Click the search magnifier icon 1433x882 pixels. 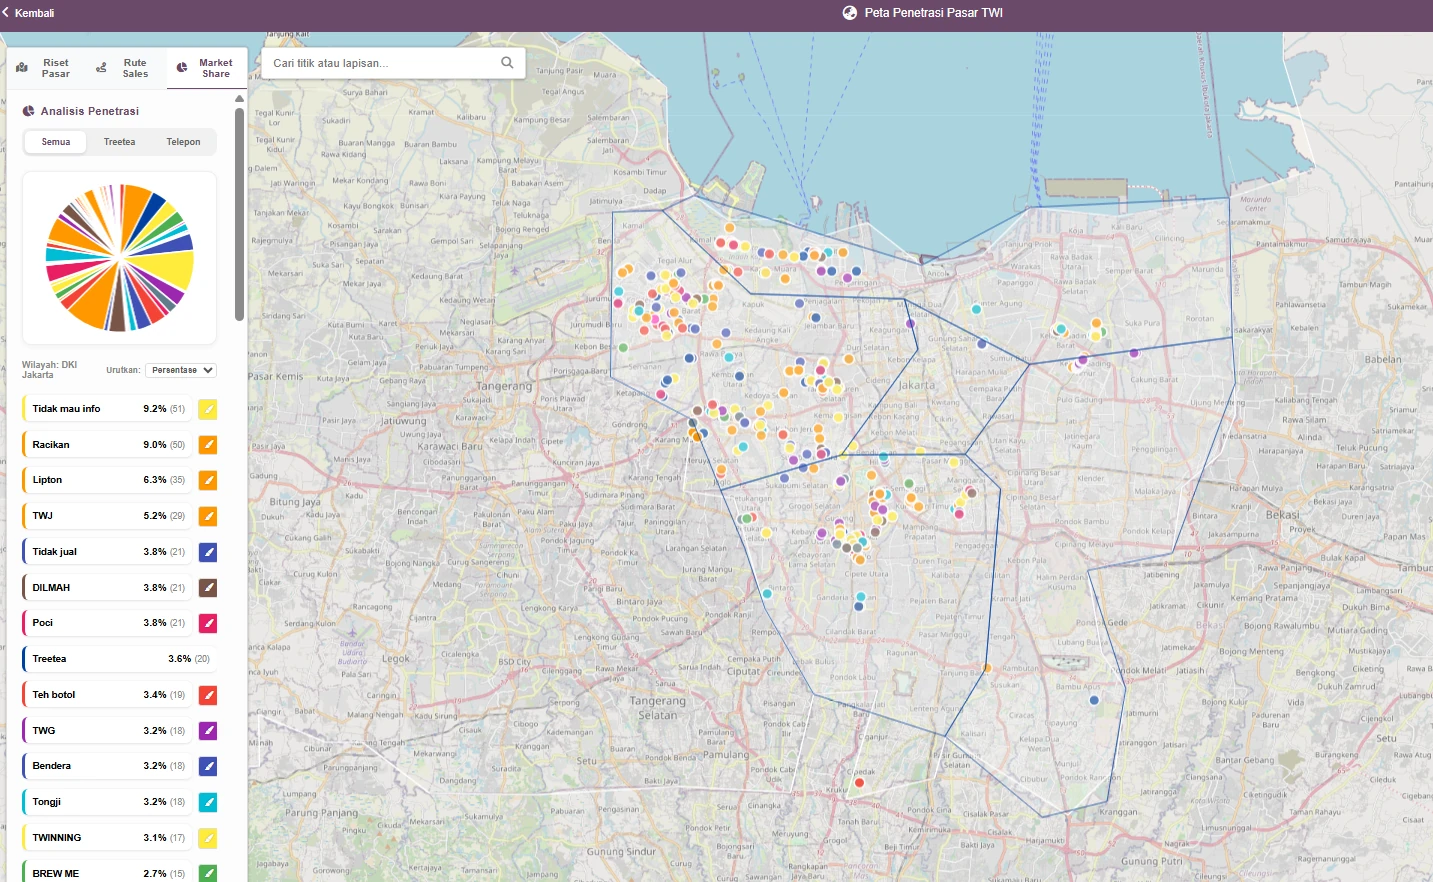pos(507,63)
